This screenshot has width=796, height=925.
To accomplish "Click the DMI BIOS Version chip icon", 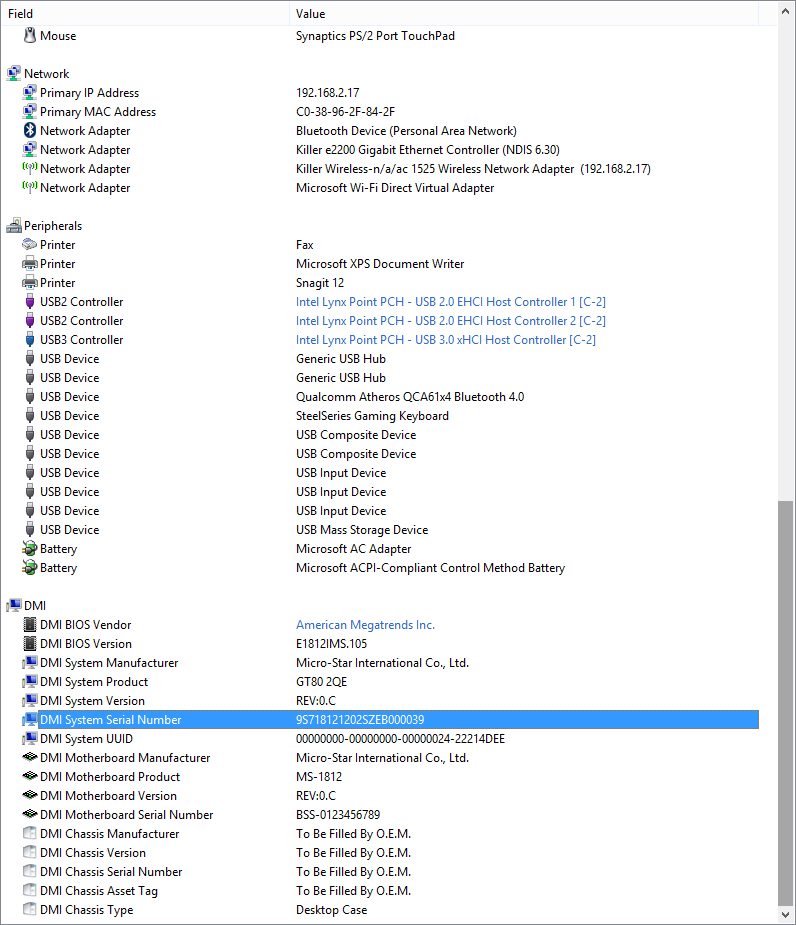I will (x=30, y=643).
